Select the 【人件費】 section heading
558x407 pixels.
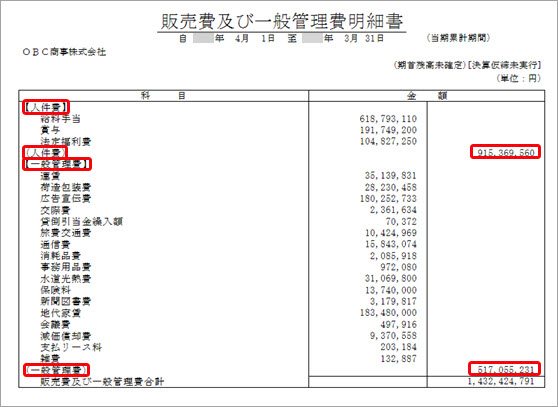click(46, 107)
